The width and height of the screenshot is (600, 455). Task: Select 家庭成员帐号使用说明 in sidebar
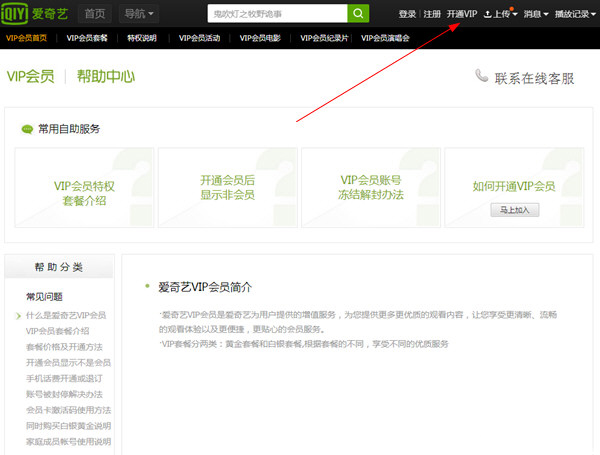(x=68, y=442)
